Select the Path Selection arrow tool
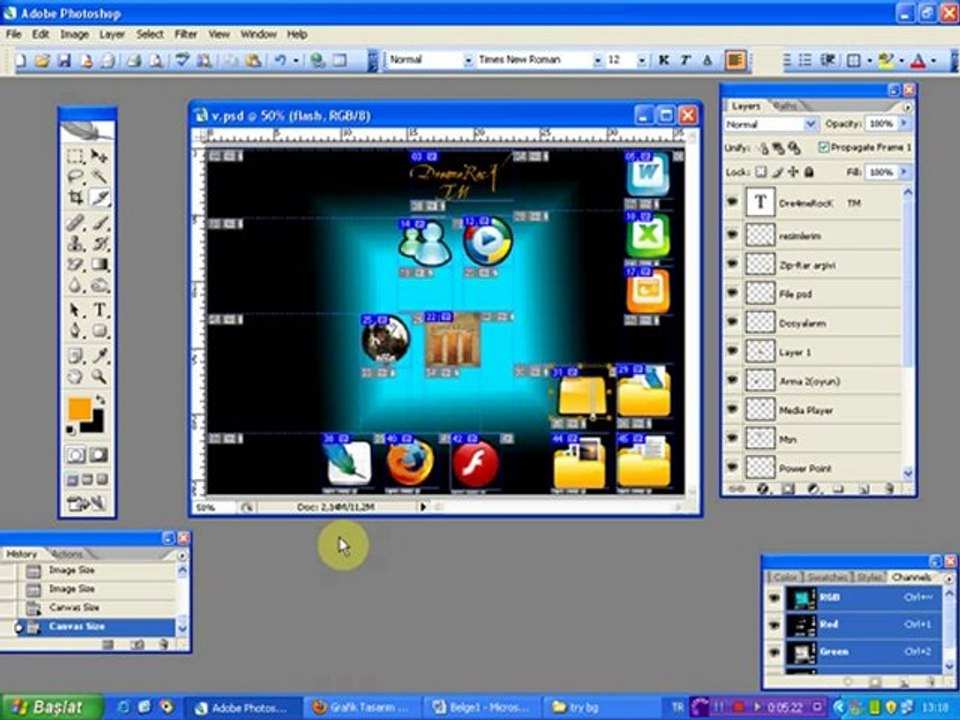 click(75, 310)
